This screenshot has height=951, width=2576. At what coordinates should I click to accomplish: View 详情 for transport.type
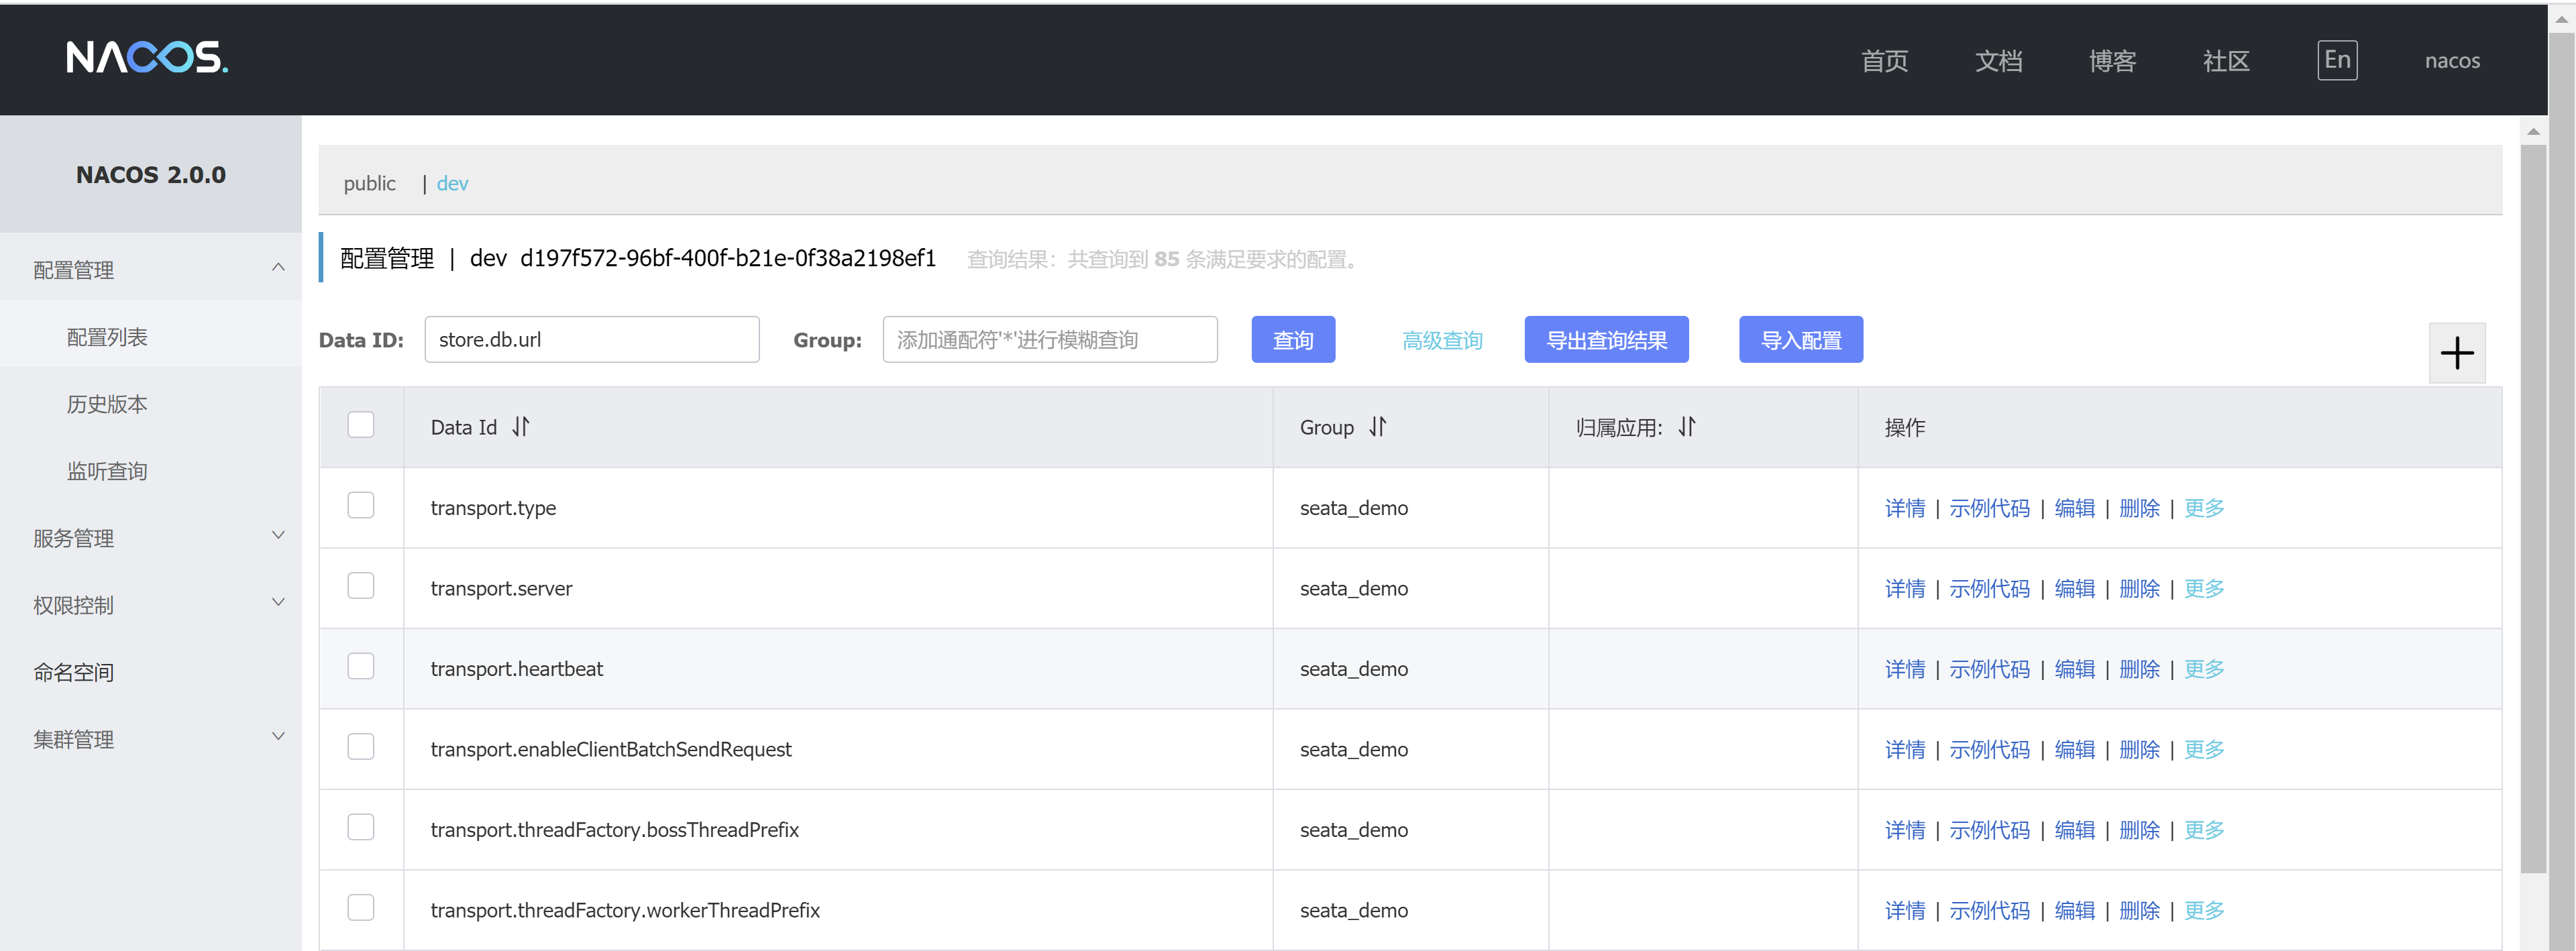click(x=1904, y=508)
